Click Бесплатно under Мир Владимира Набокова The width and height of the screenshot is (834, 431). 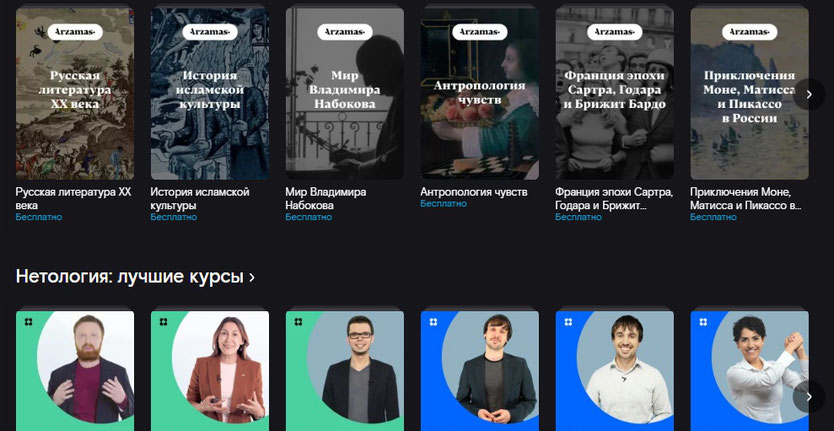coord(308,217)
